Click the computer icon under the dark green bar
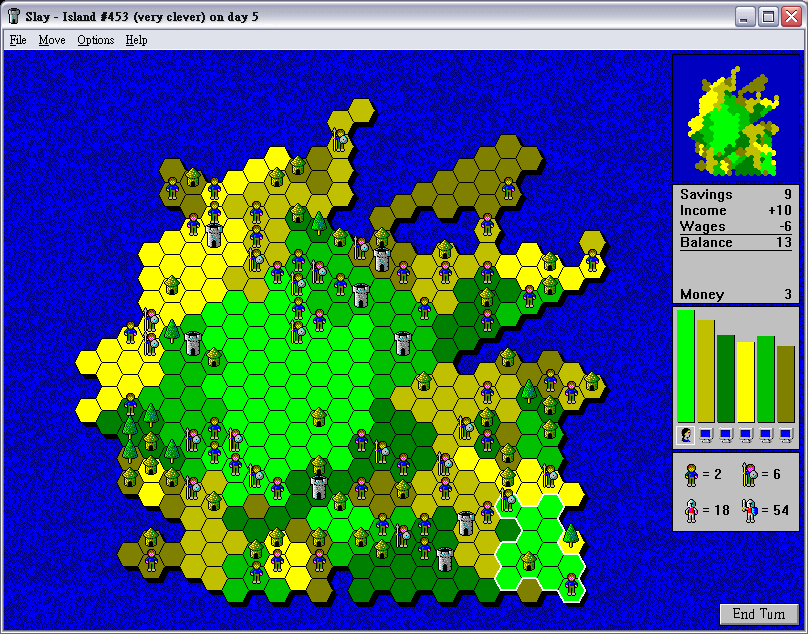 pos(726,436)
